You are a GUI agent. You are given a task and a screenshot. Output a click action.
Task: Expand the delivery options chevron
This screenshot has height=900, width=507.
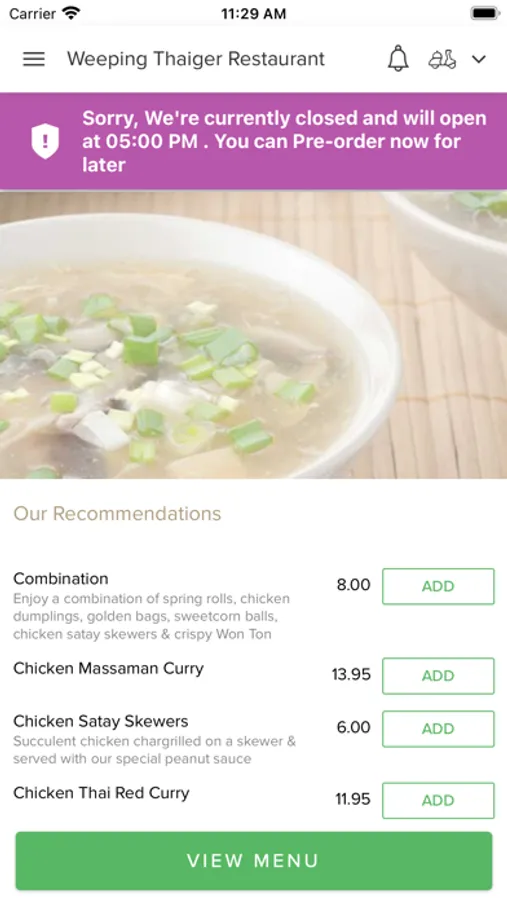pos(479,59)
